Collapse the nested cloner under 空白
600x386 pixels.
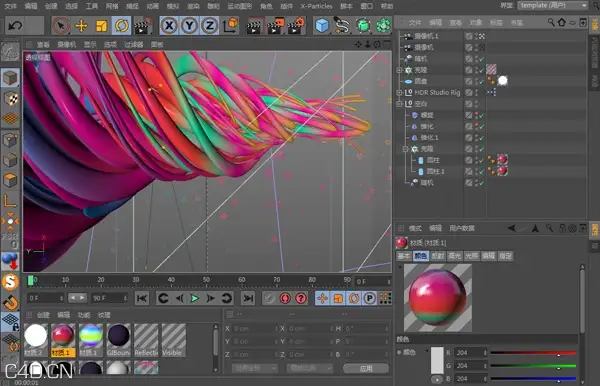[405, 149]
